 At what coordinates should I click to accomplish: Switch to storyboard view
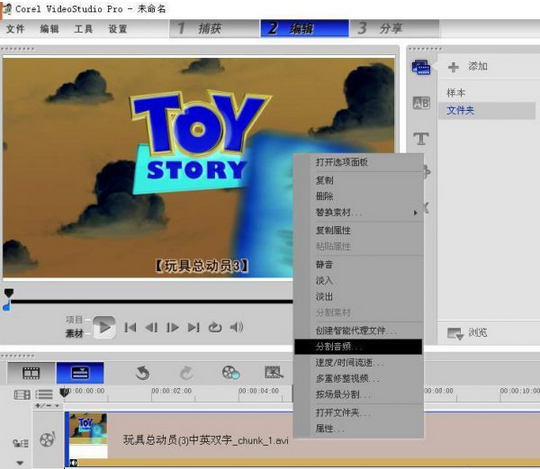(x=31, y=373)
